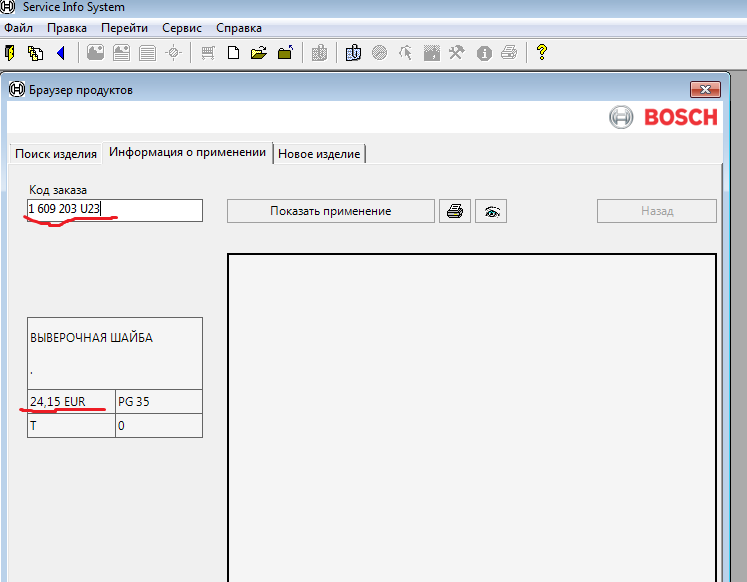Click the round info icon in toolbar
Viewport: 747px width, 582px height.
coord(484,53)
